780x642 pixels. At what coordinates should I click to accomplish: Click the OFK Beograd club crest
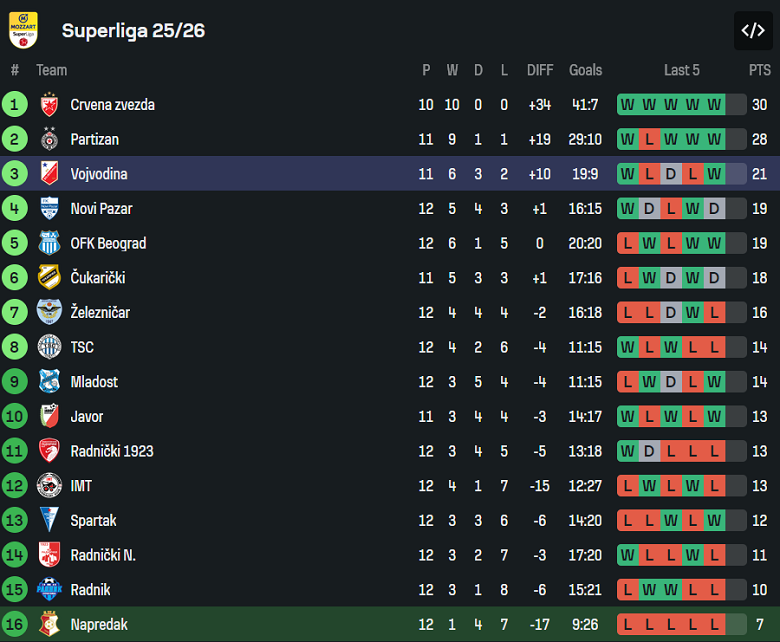(x=49, y=243)
